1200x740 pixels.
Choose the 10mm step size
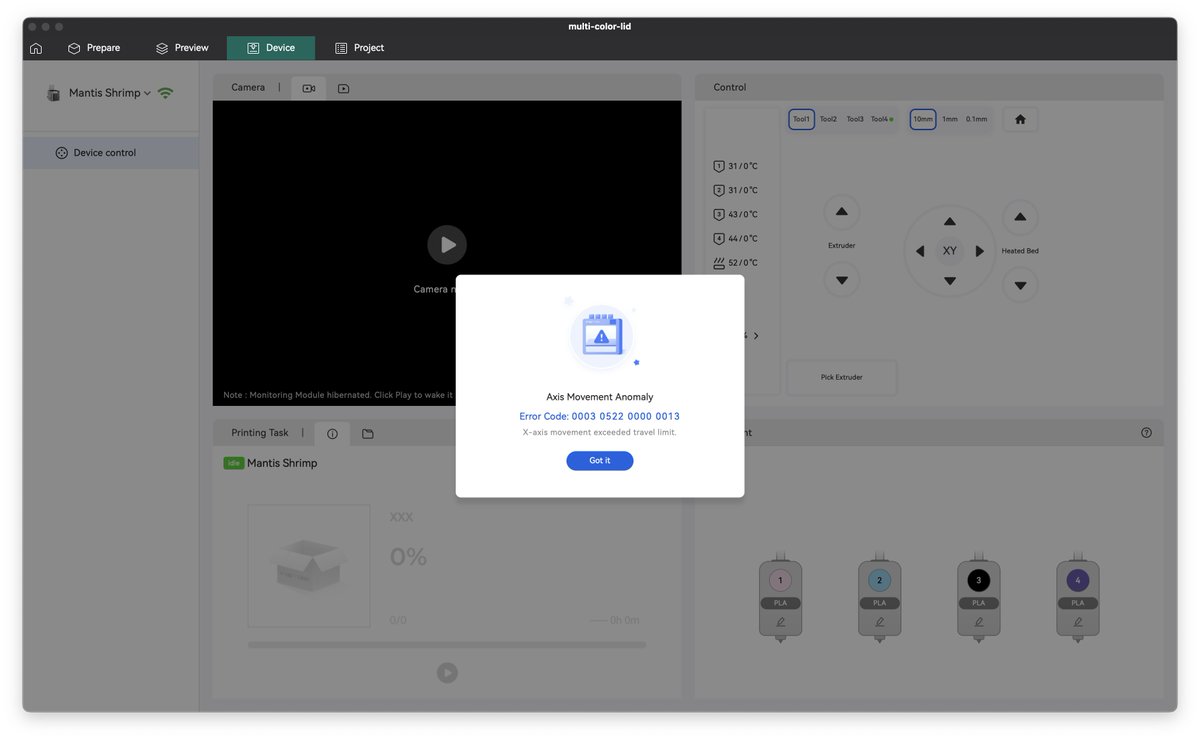[x=923, y=119]
